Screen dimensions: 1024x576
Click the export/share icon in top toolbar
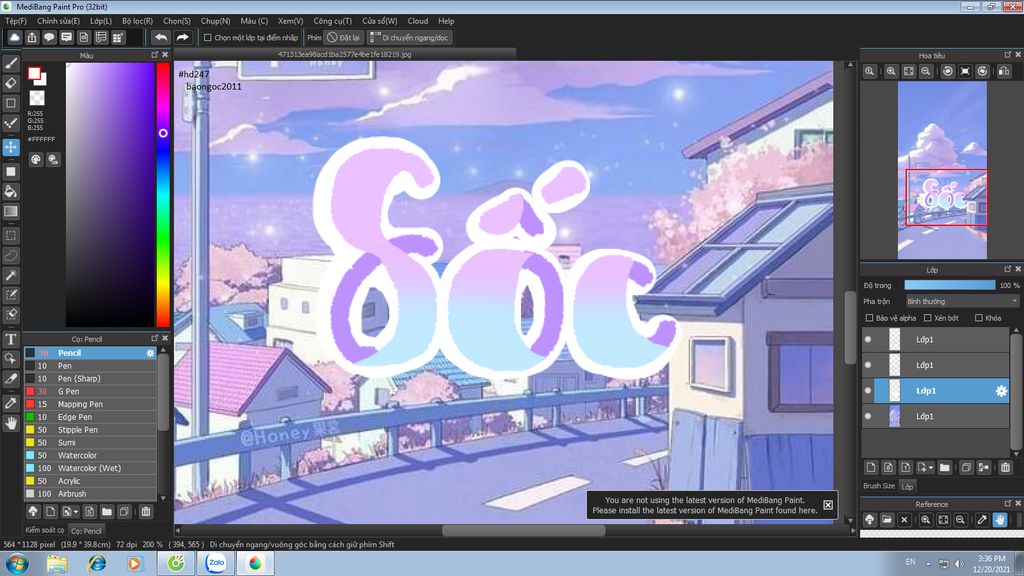(x=32, y=38)
